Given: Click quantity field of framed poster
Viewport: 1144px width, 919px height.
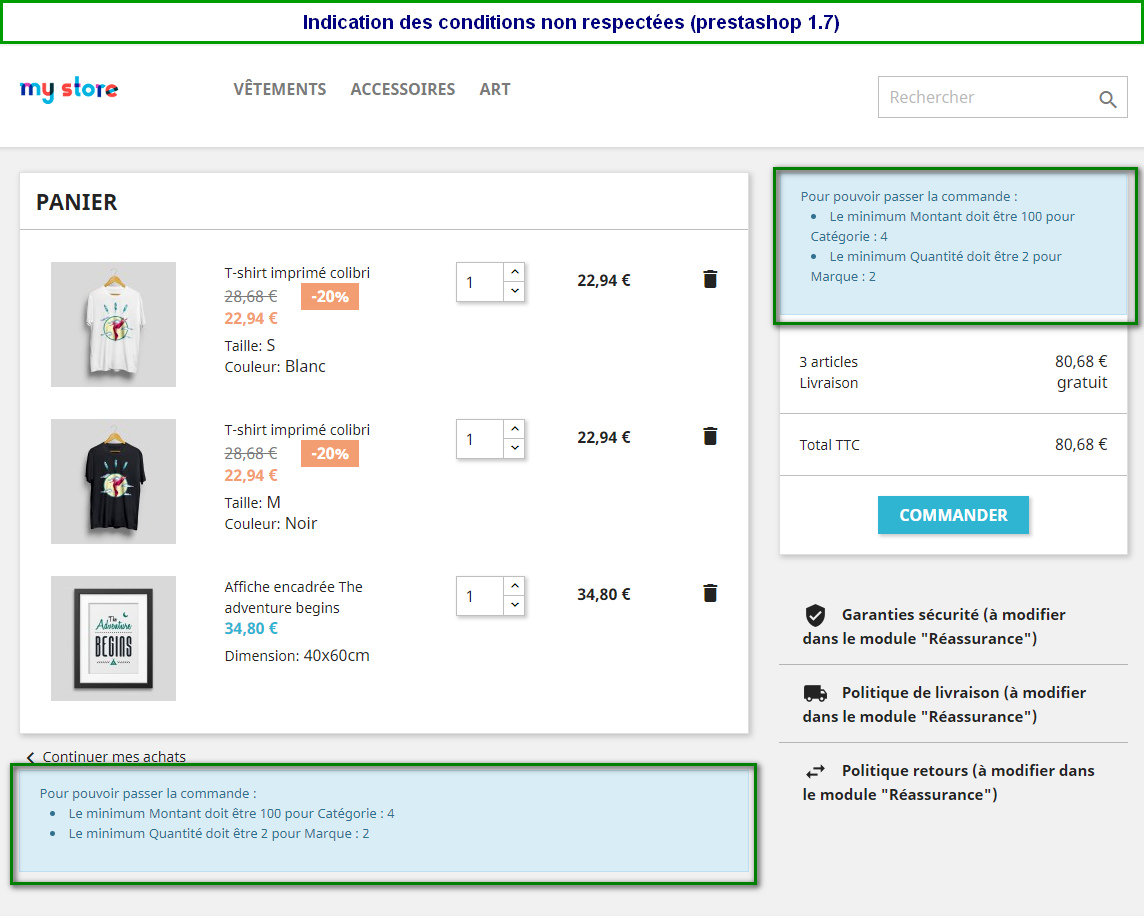Looking at the screenshot, I should tap(480, 596).
